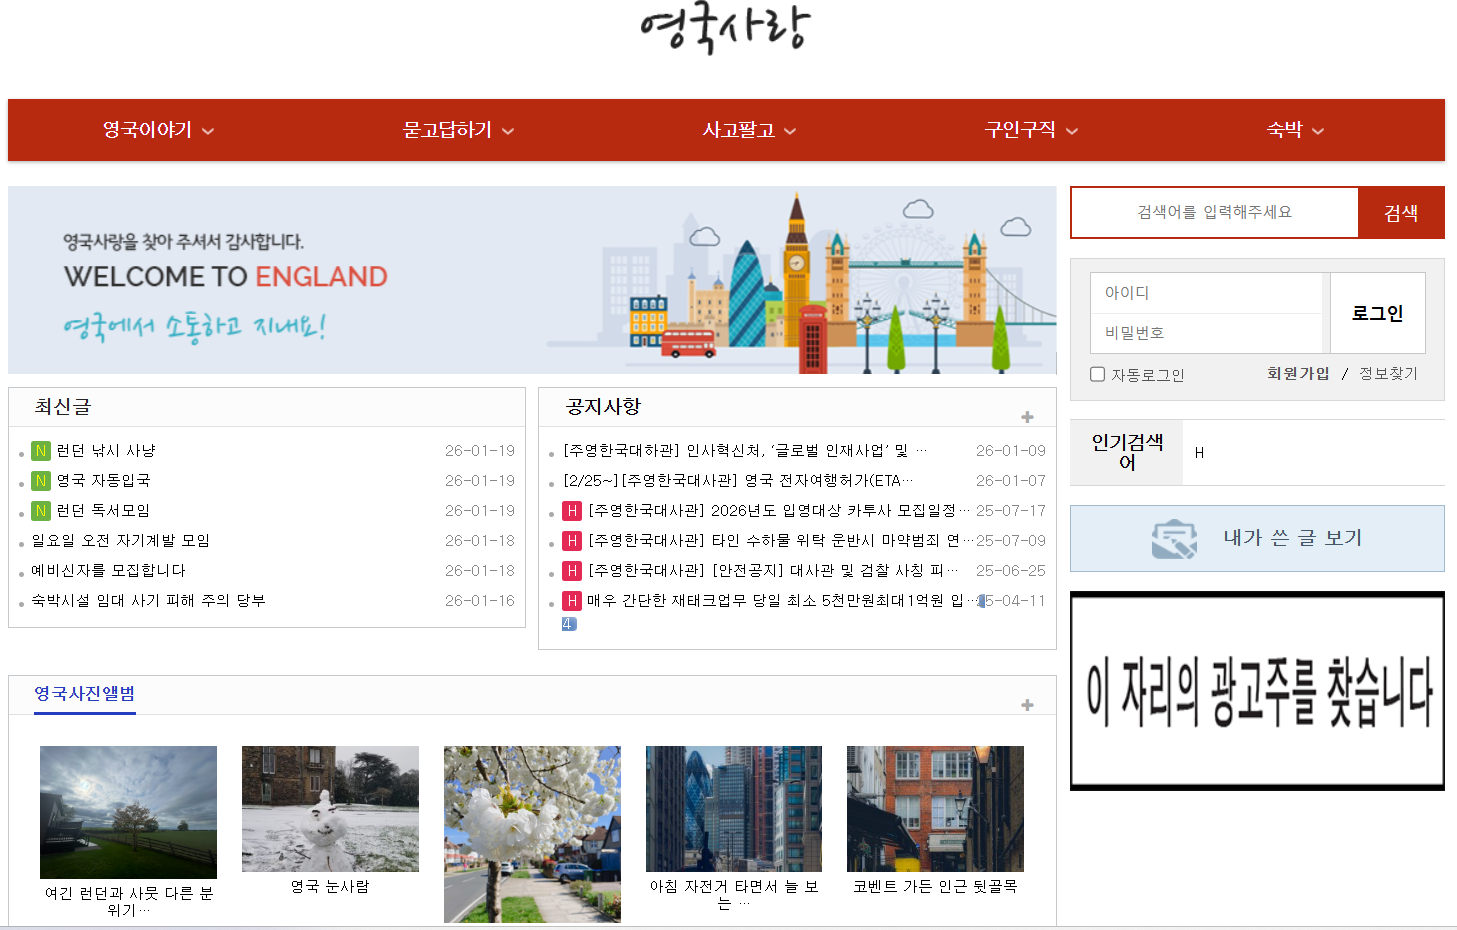Select the 영국사진앨범 tab
This screenshot has width=1457, height=930.
point(85,694)
